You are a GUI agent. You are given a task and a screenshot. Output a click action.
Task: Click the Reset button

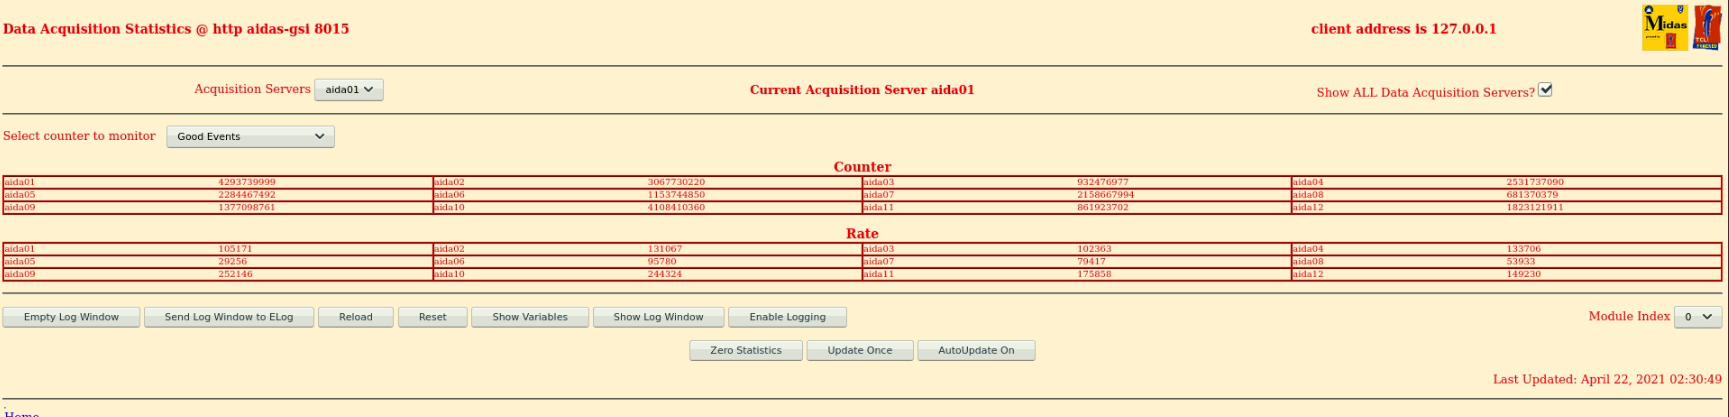tap(432, 317)
